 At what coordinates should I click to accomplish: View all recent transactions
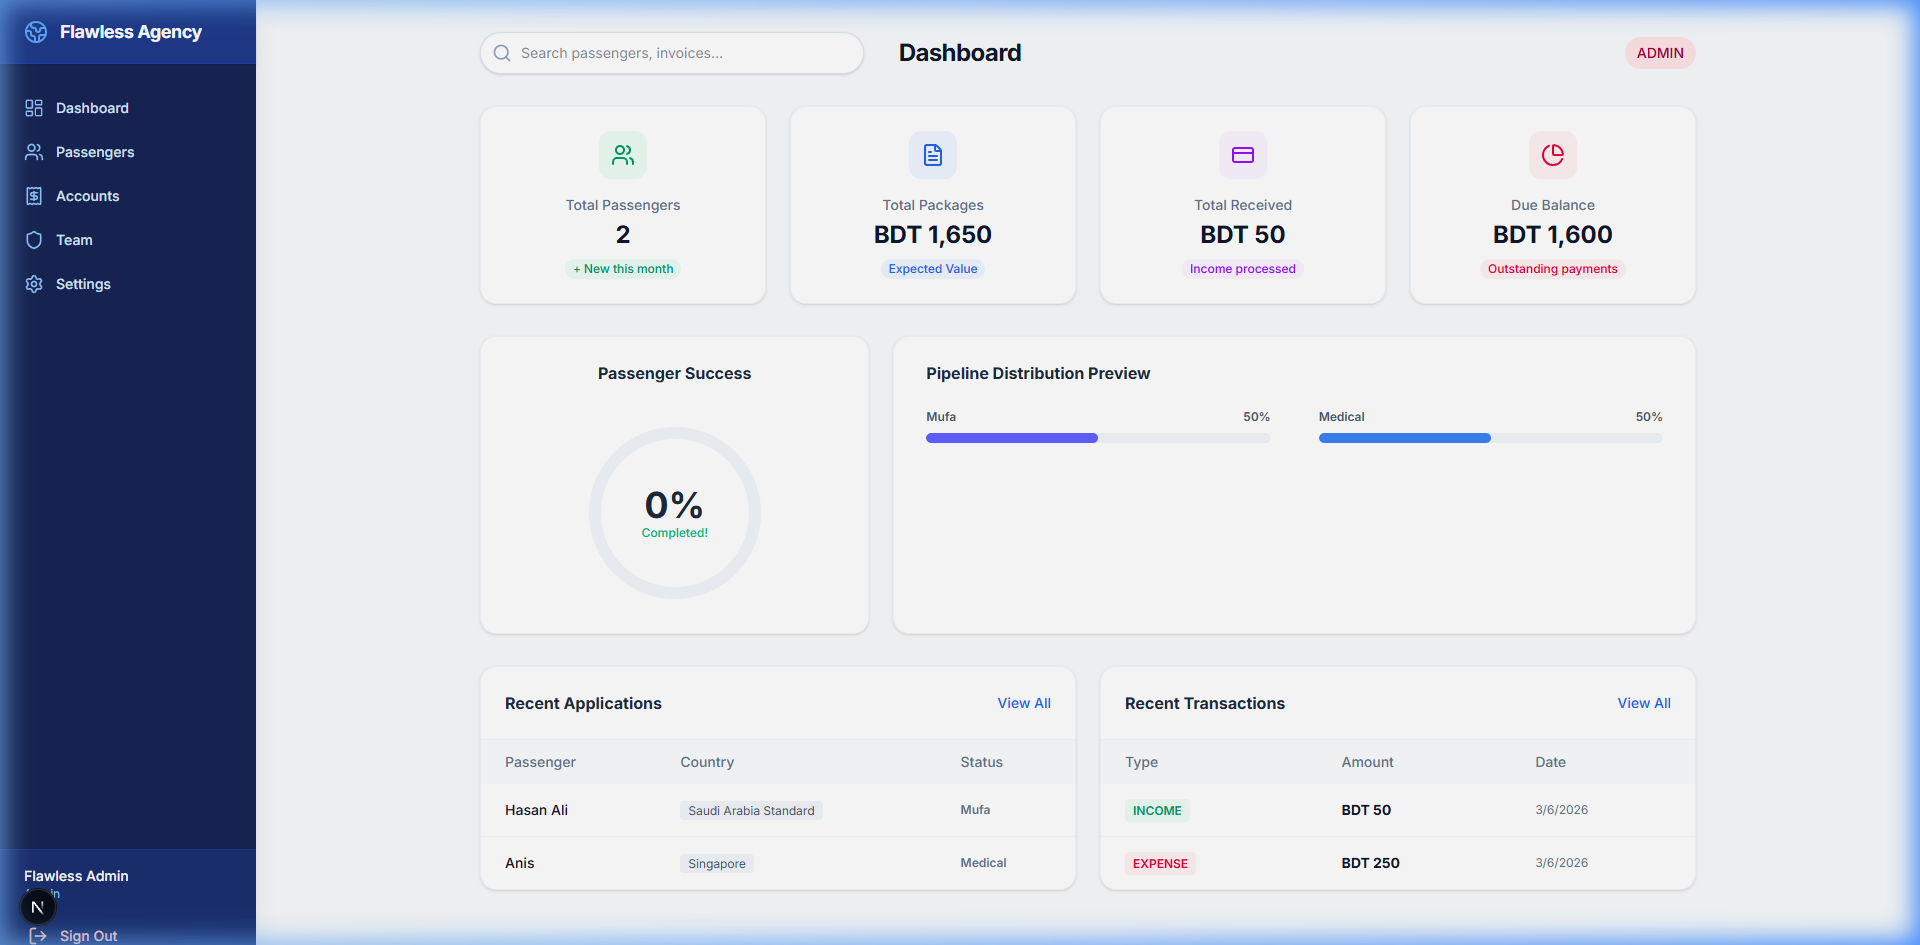tap(1643, 703)
